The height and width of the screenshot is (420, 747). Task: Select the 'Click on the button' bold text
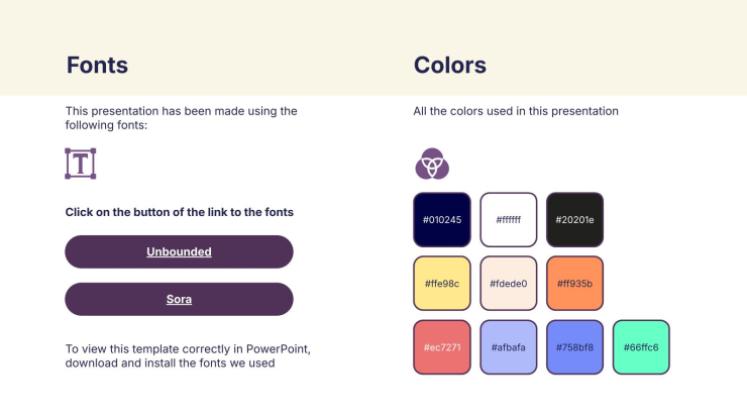pos(179,212)
